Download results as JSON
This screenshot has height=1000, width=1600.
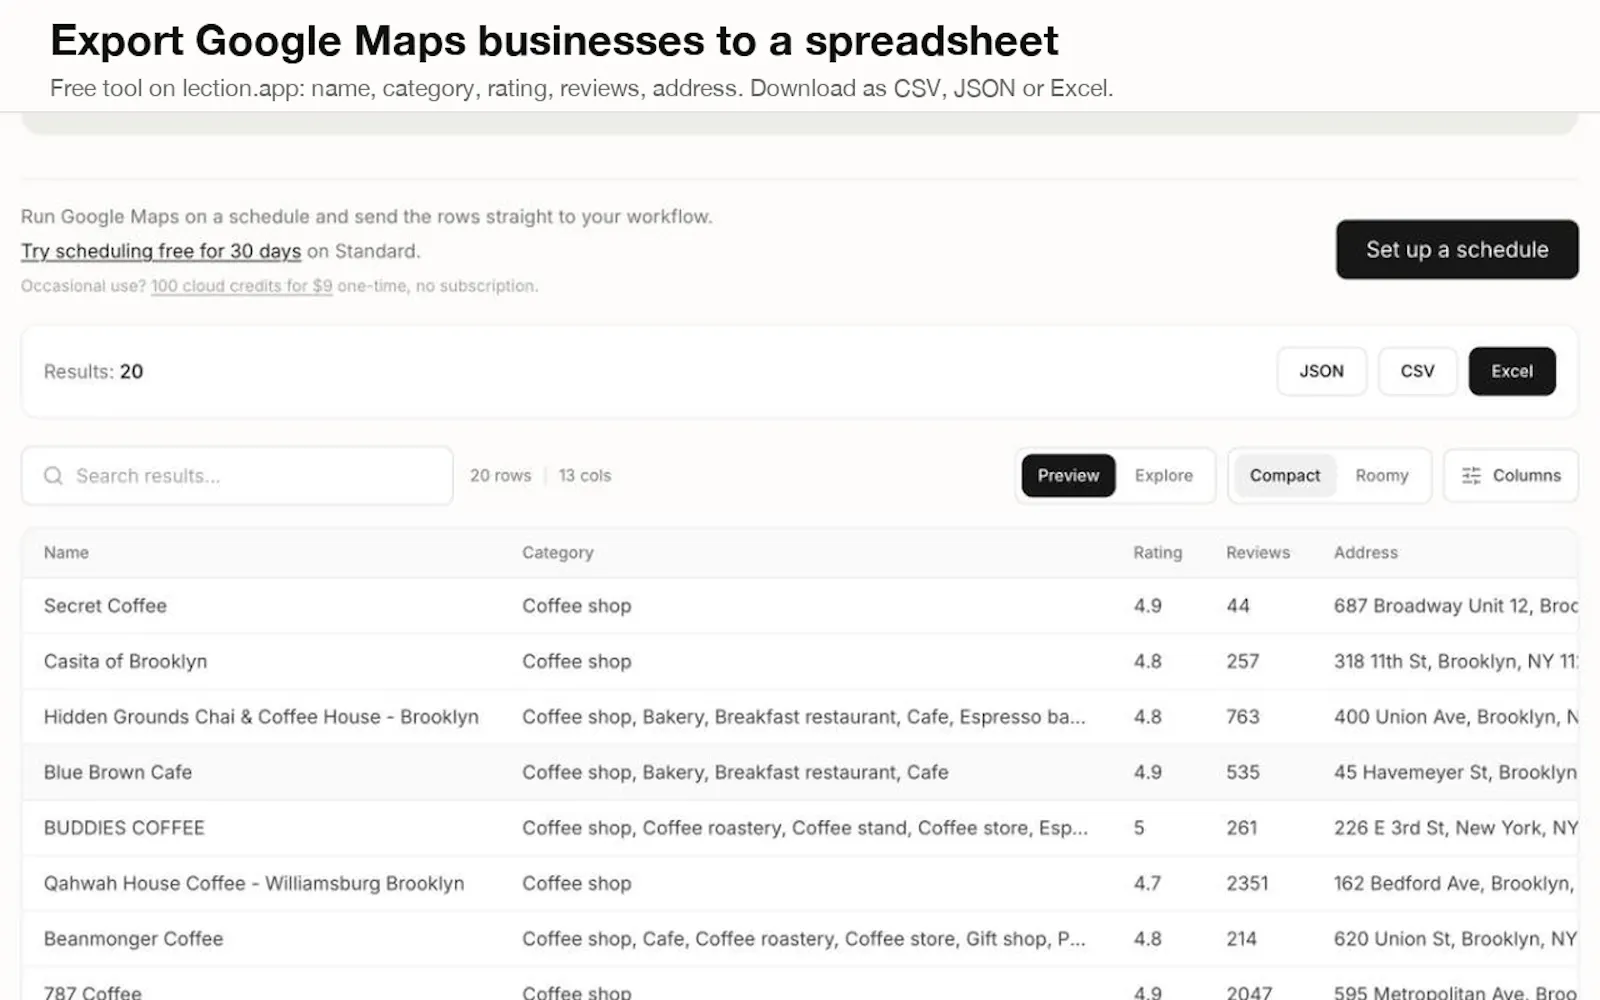pyautogui.click(x=1321, y=371)
